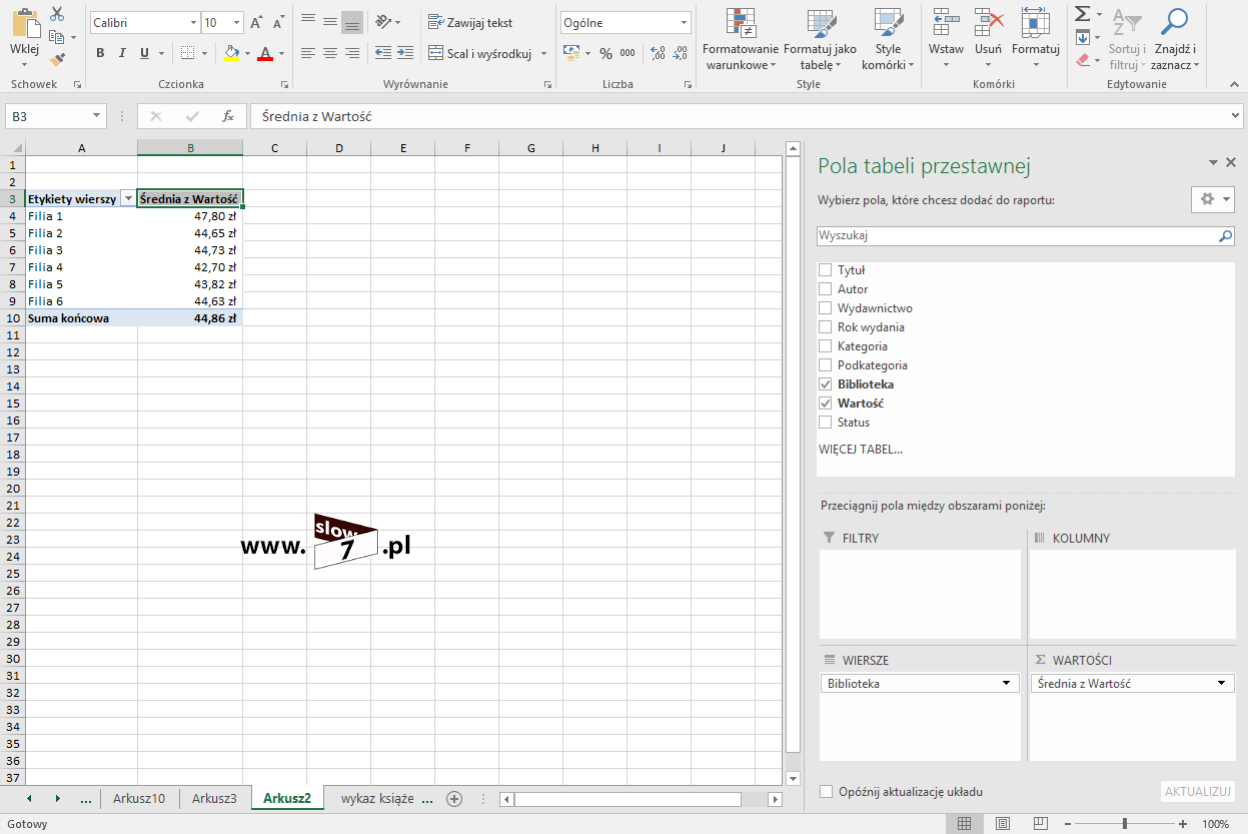Click the AutoSum sigma icon
1248x834 pixels.
(x=1082, y=14)
